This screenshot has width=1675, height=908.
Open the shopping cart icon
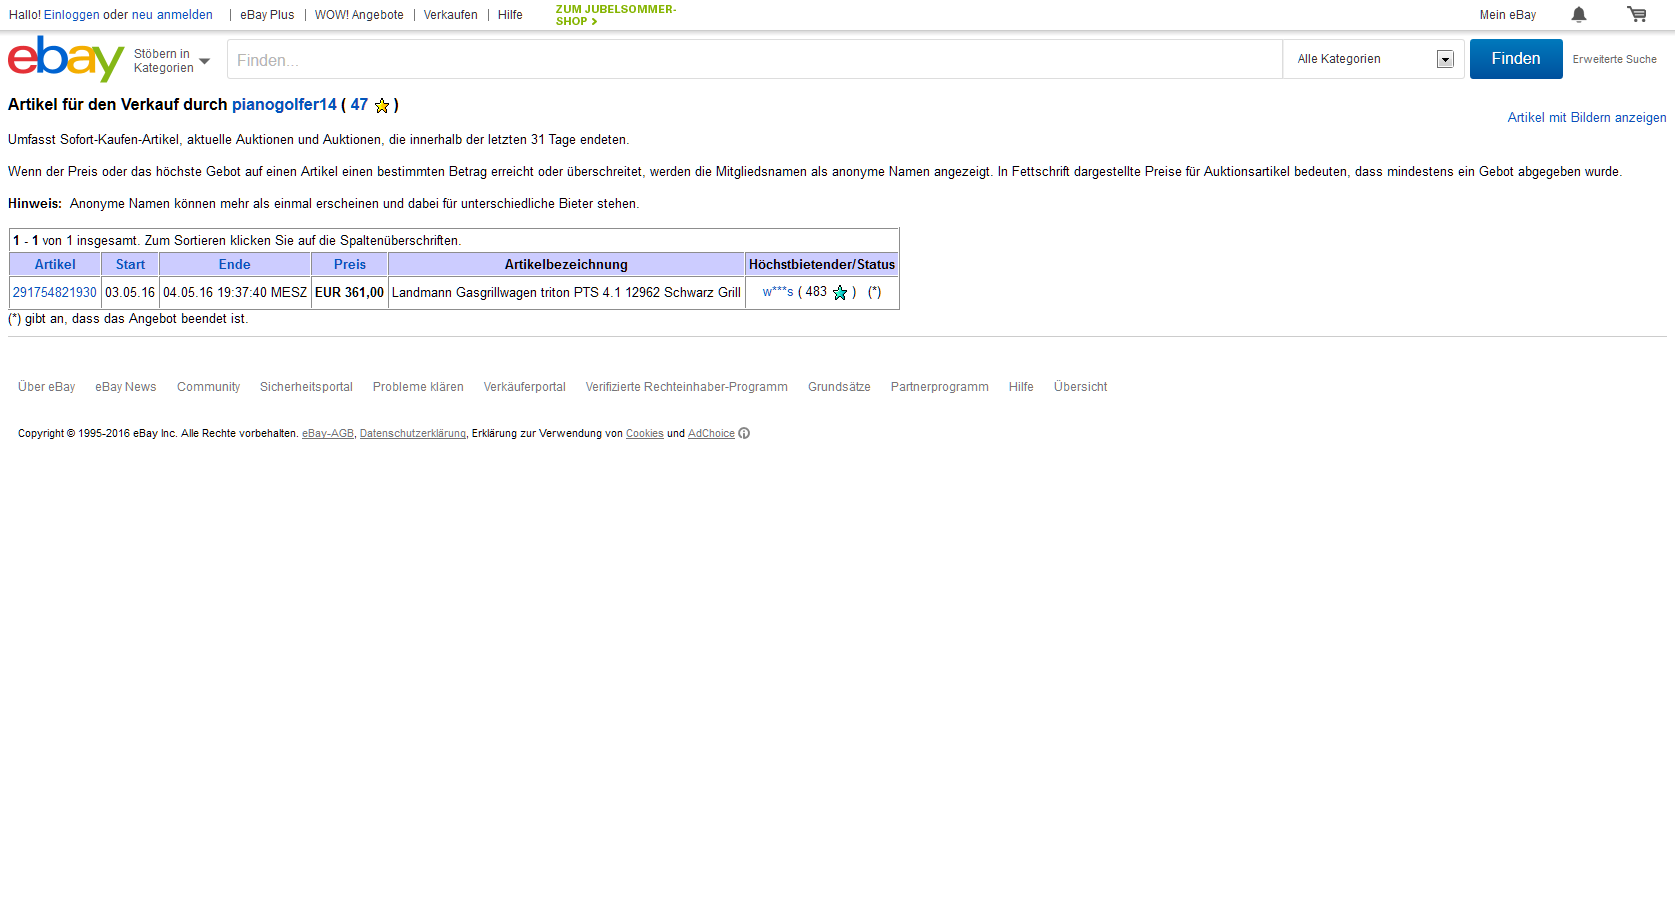coord(1637,14)
